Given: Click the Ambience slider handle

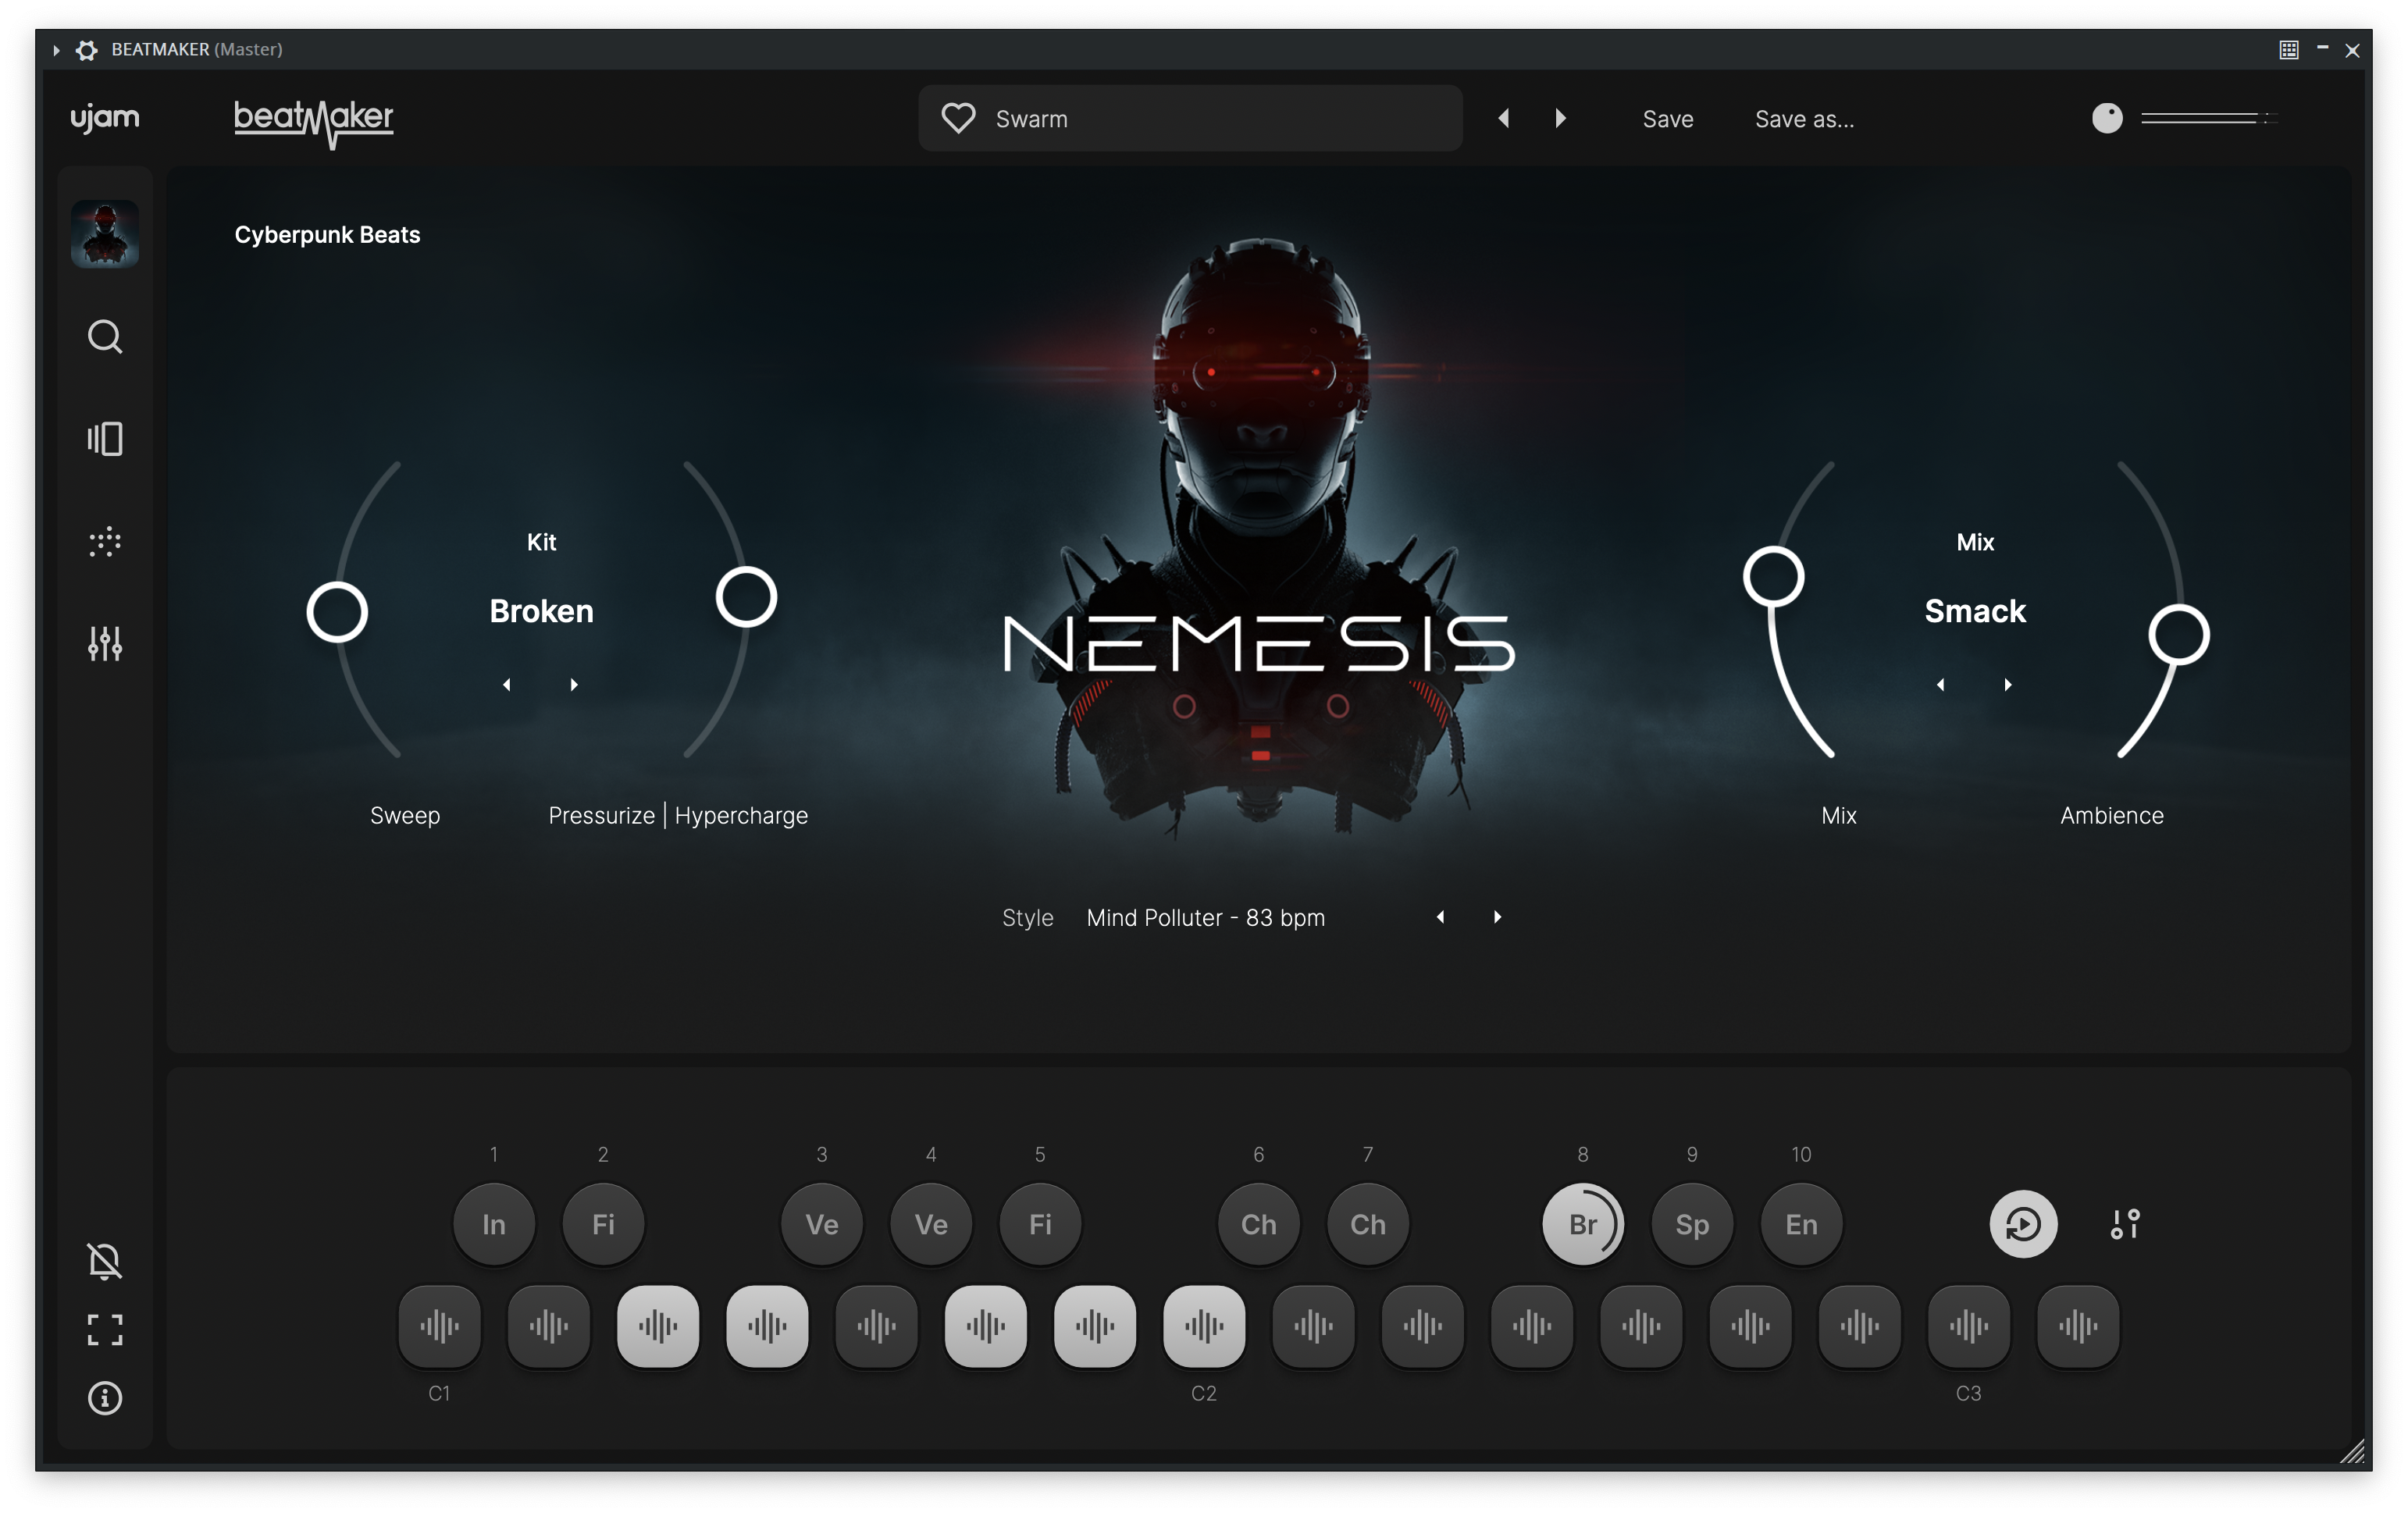Looking at the screenshot, I should pyautogui.click(x=2179, y=634).
